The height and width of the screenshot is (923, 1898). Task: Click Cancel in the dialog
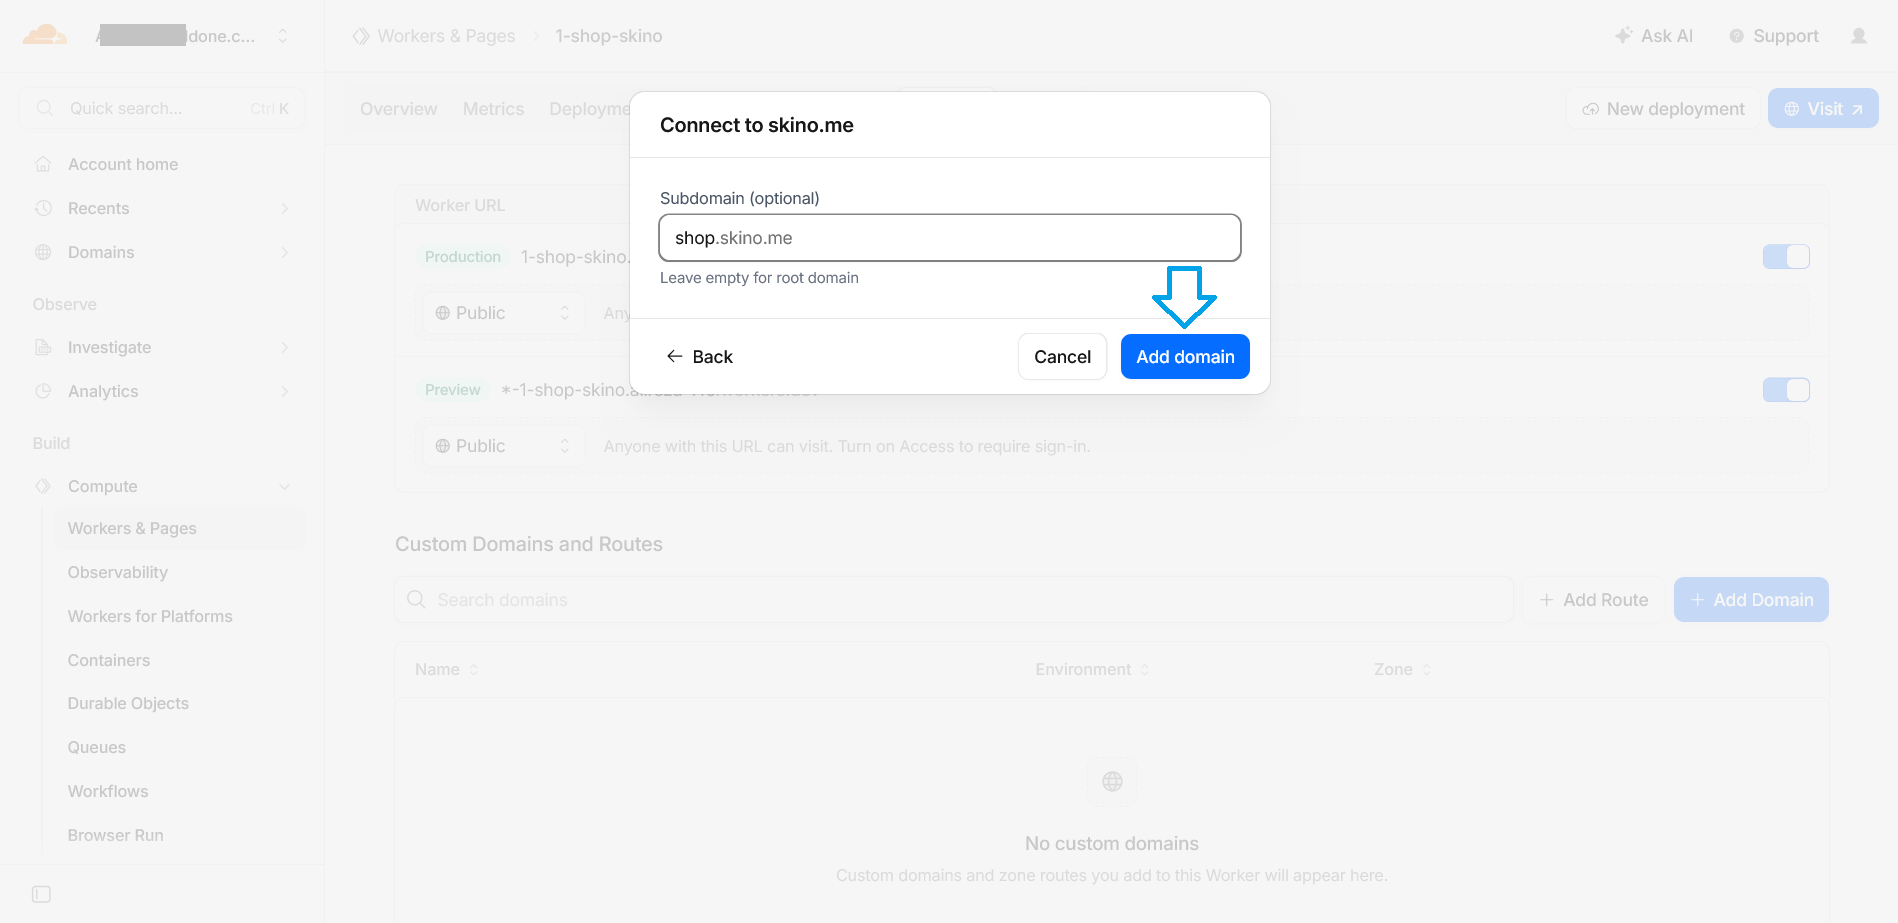pos(1062,357)
